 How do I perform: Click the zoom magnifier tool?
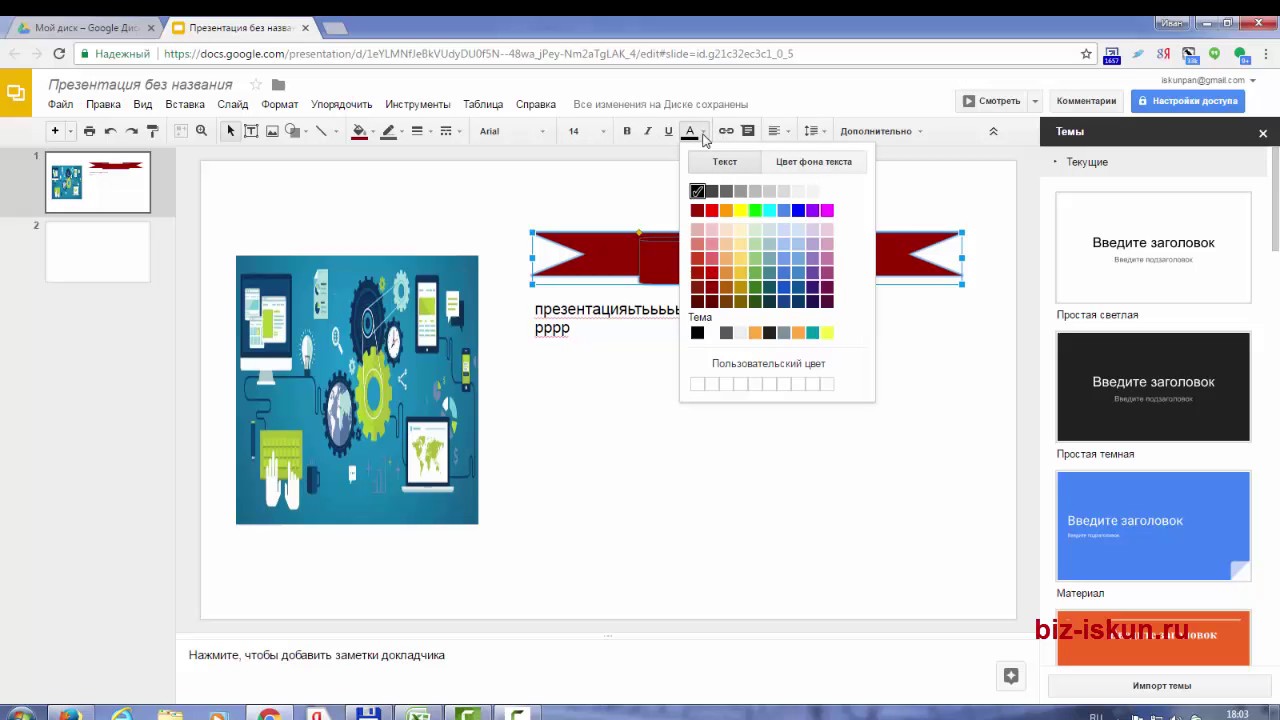pos(201,131)
